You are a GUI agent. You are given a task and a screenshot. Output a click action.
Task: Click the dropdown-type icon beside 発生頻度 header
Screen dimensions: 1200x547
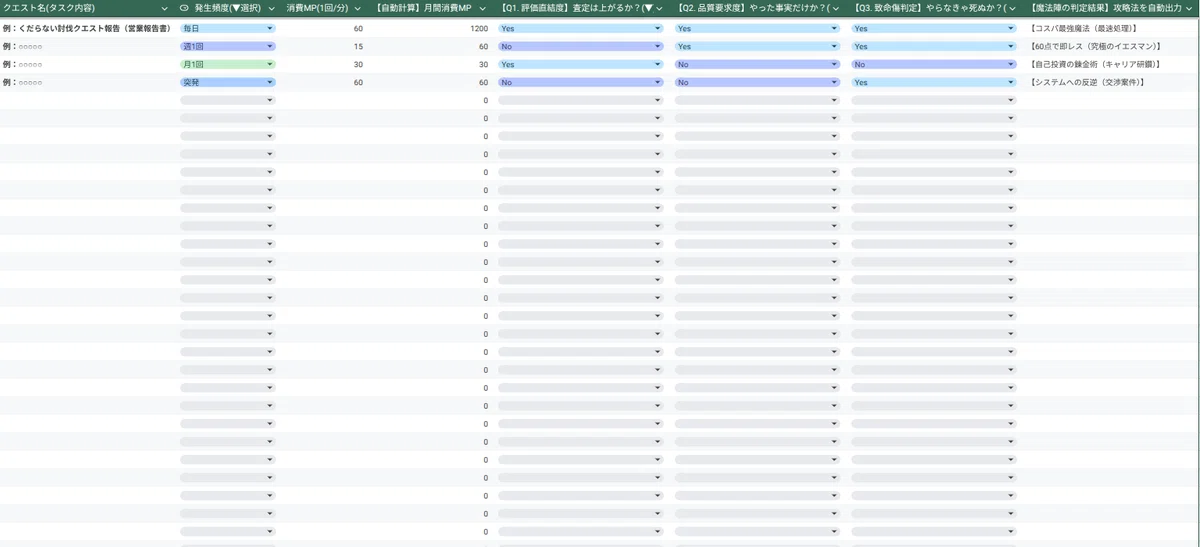(x=185, y=9)
